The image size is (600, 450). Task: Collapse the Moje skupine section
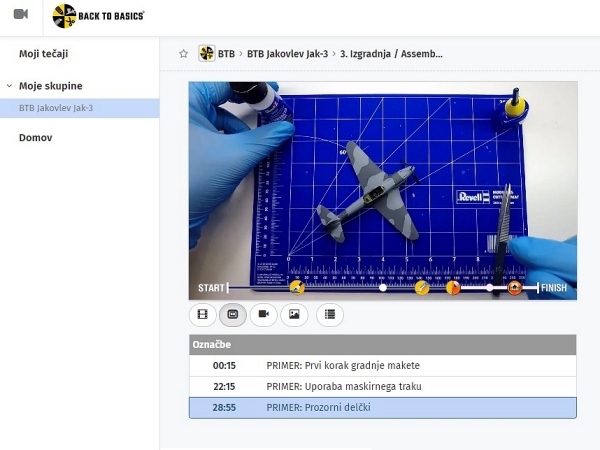(9, 87)
